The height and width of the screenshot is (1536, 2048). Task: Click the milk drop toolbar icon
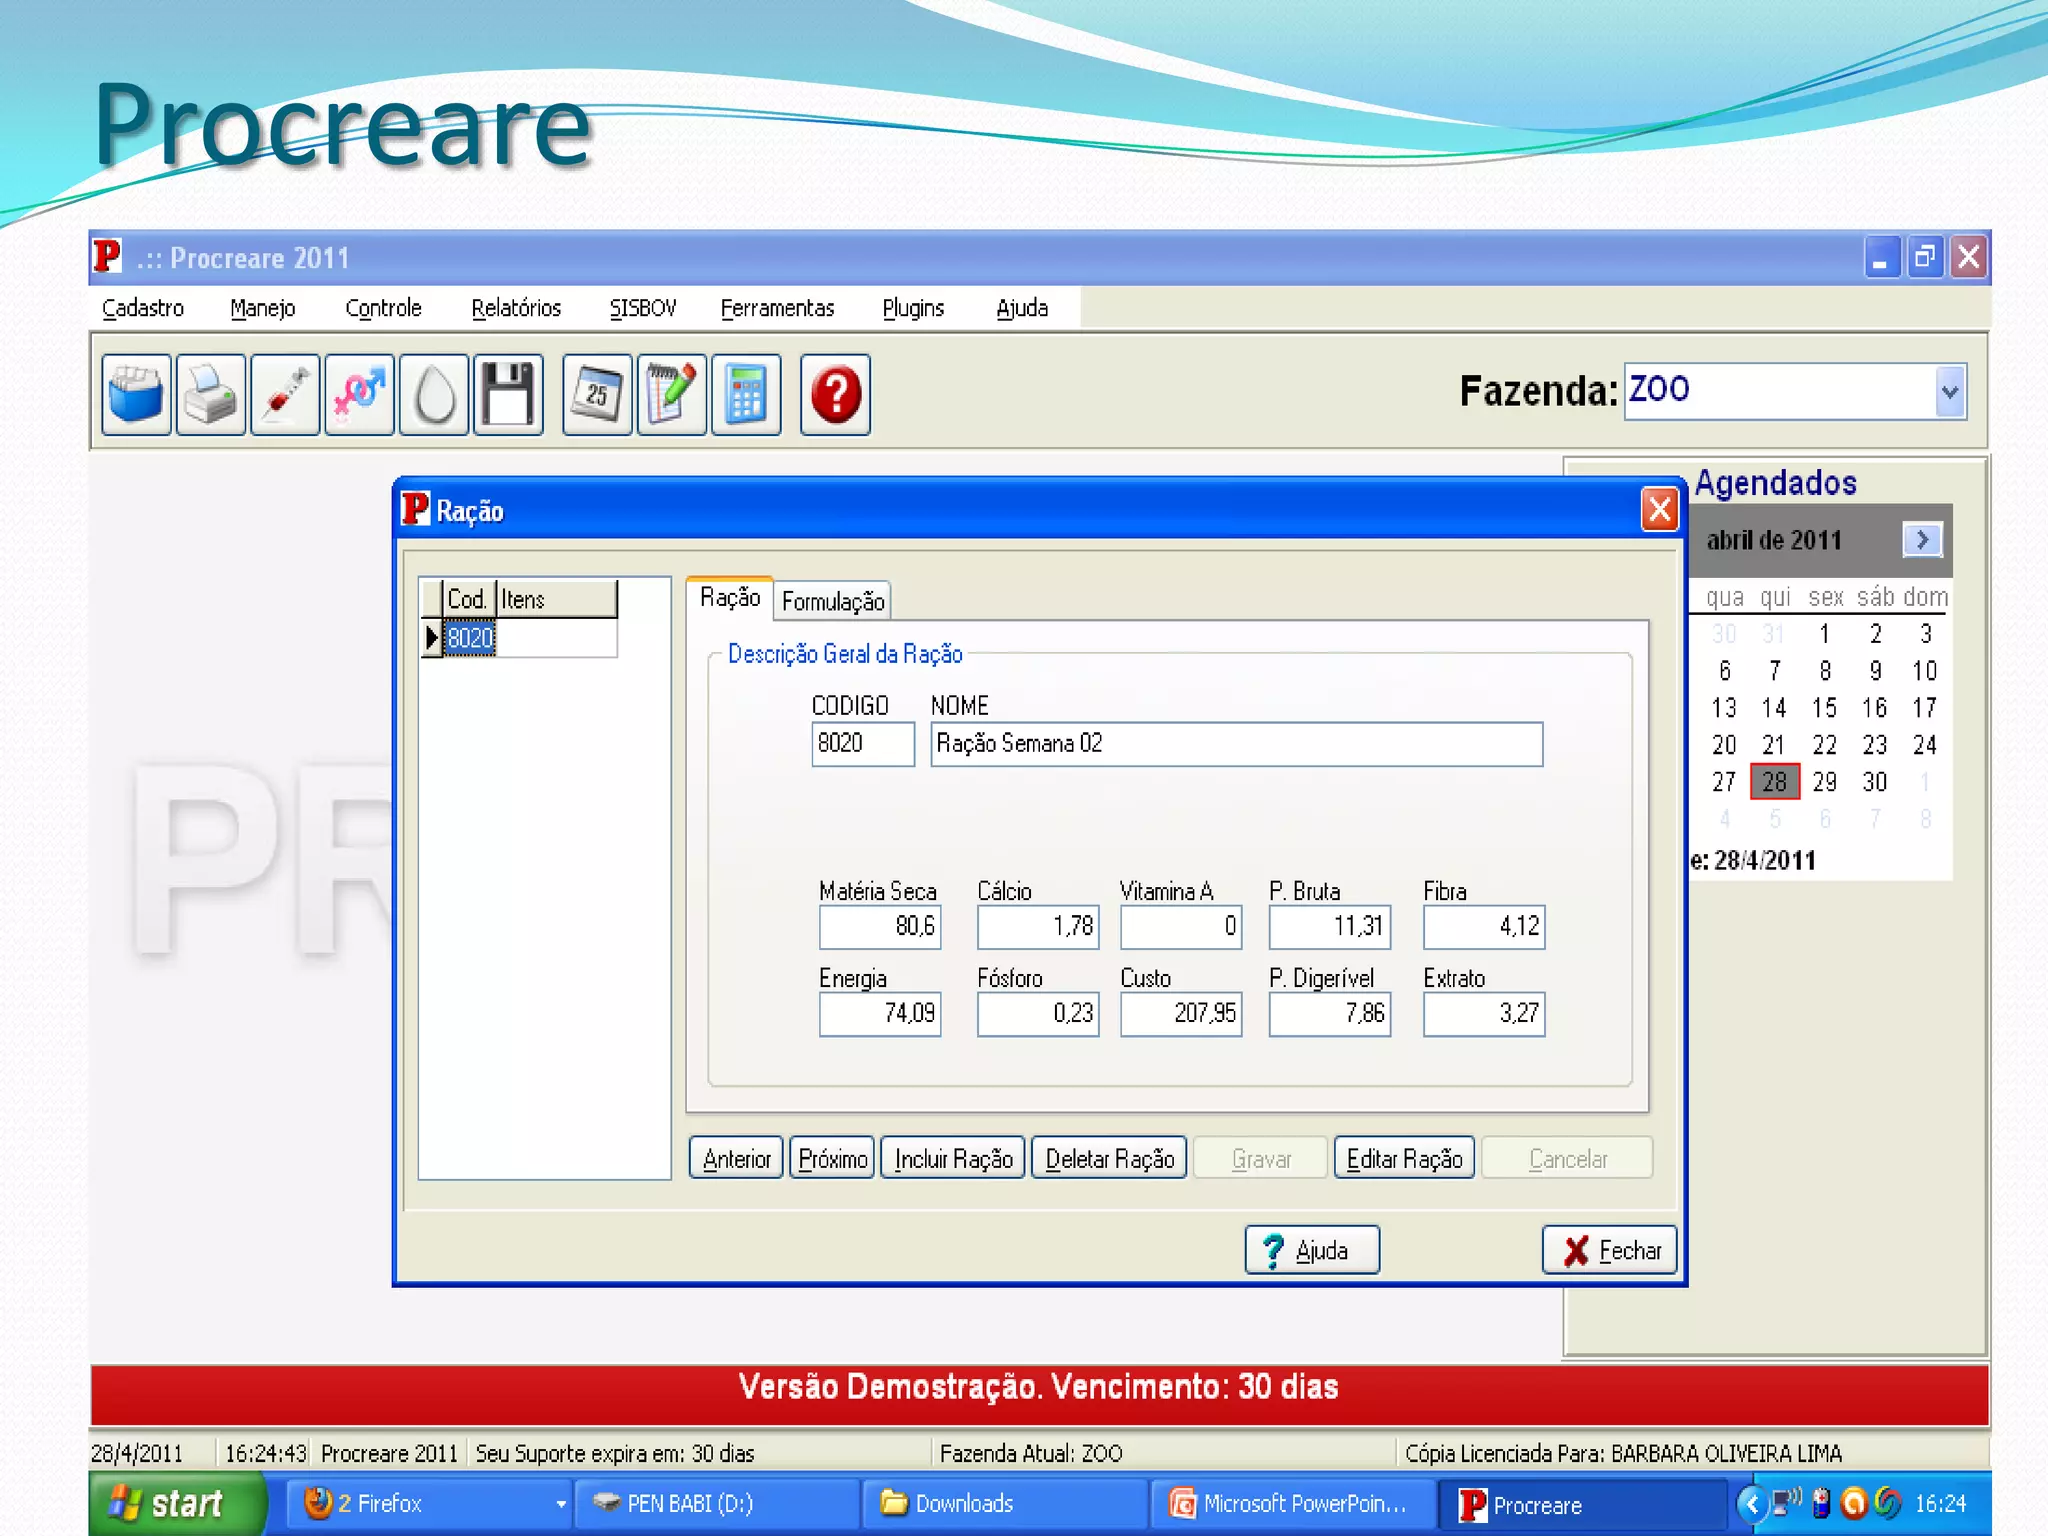[434, 394]
